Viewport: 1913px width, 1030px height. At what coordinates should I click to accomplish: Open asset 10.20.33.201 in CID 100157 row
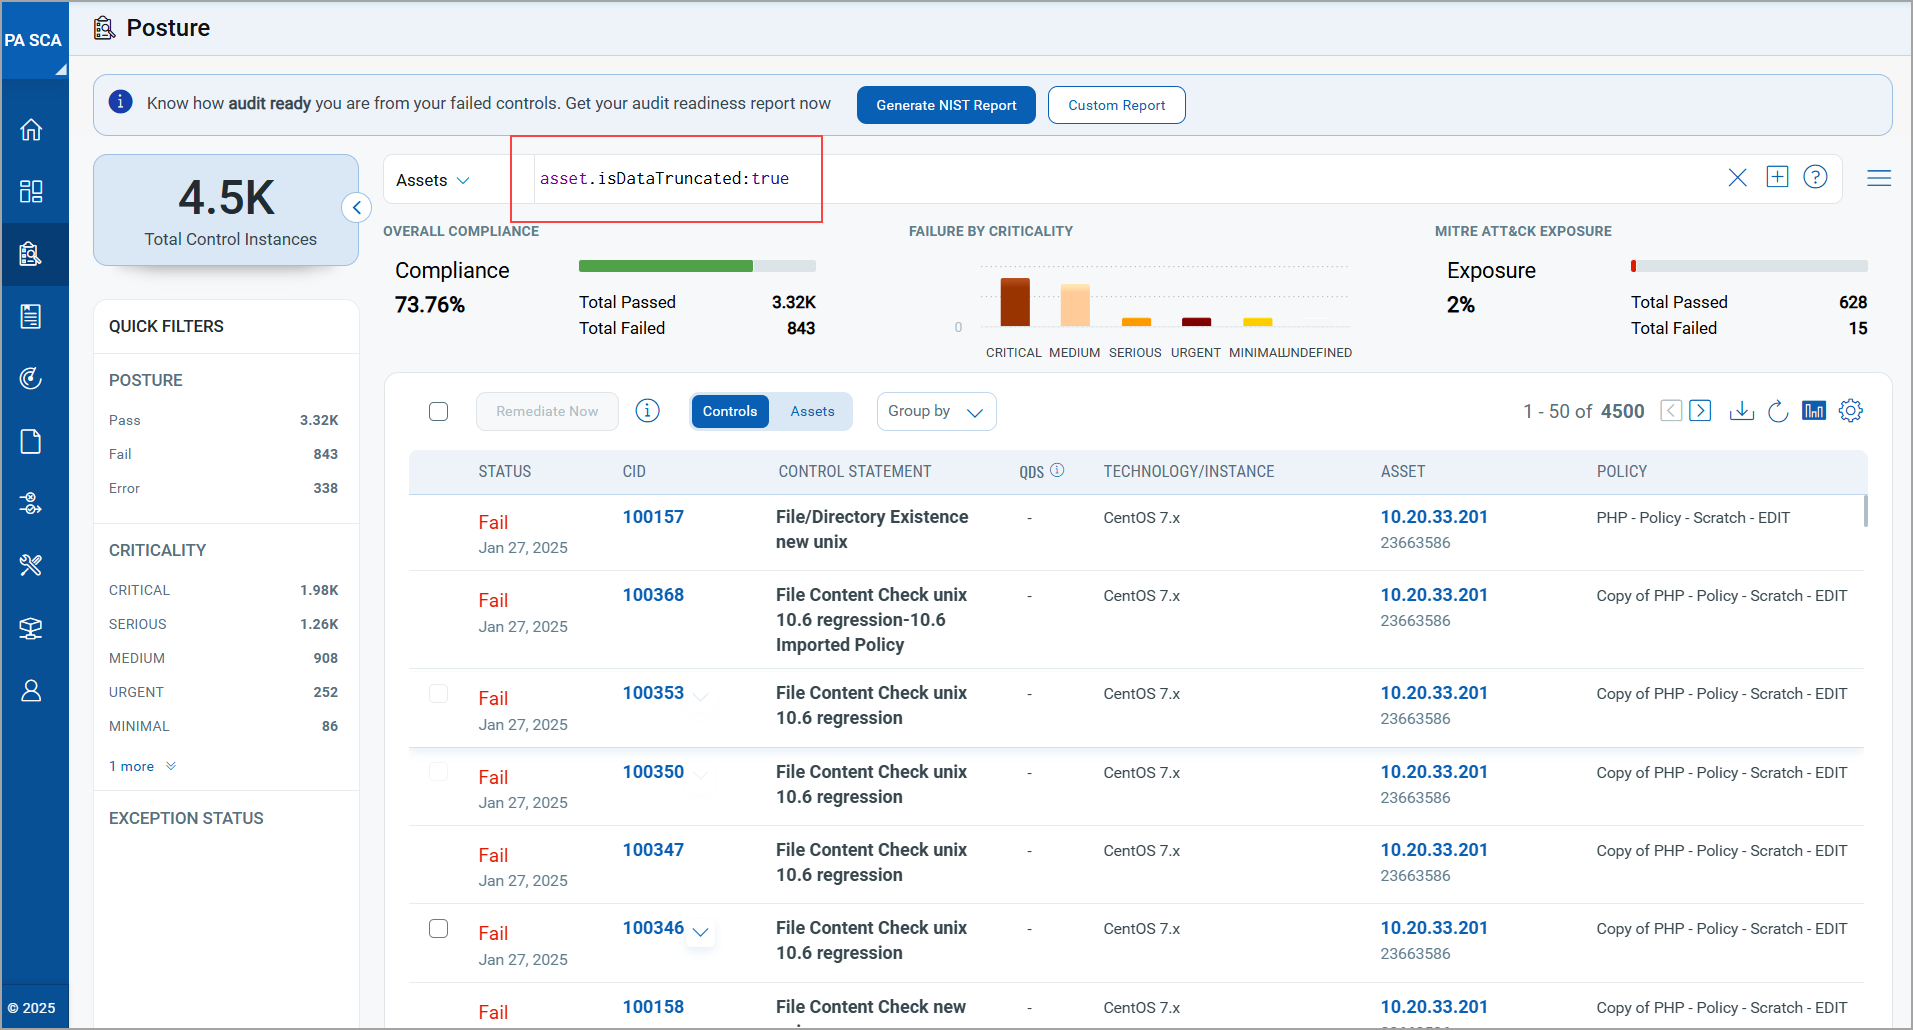point(1434,517)
